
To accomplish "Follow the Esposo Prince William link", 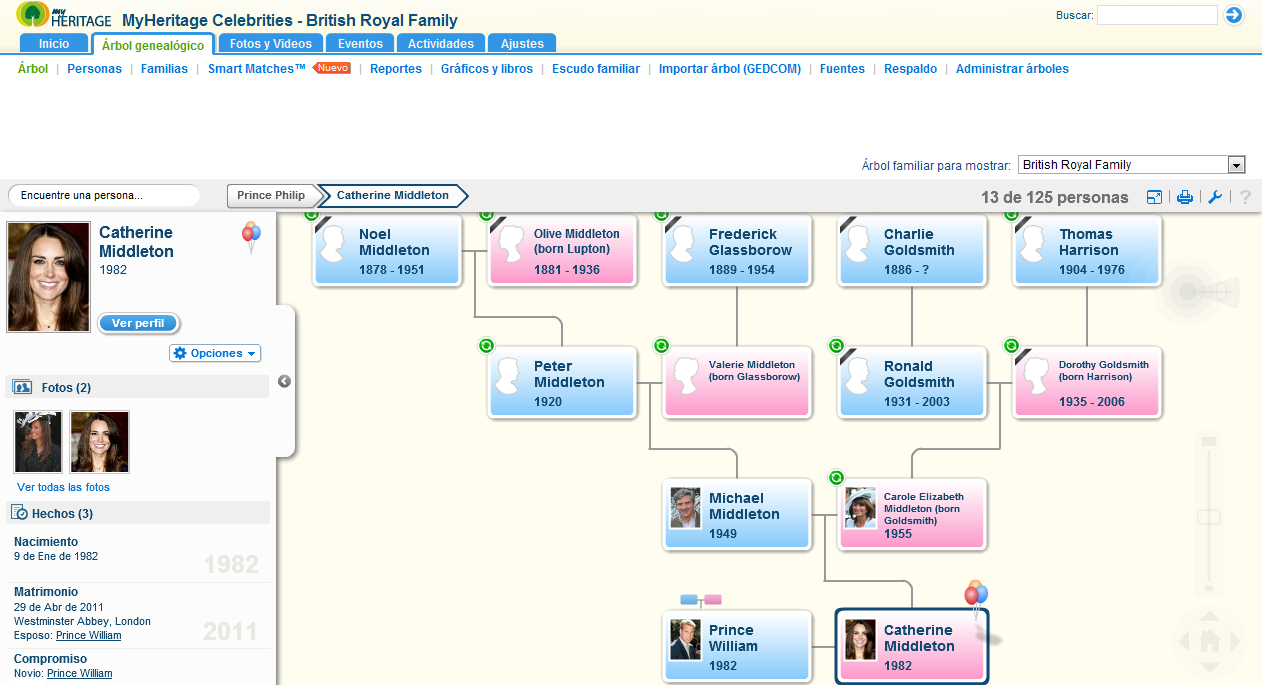I will pyautogui.click(x=88, y=635).
